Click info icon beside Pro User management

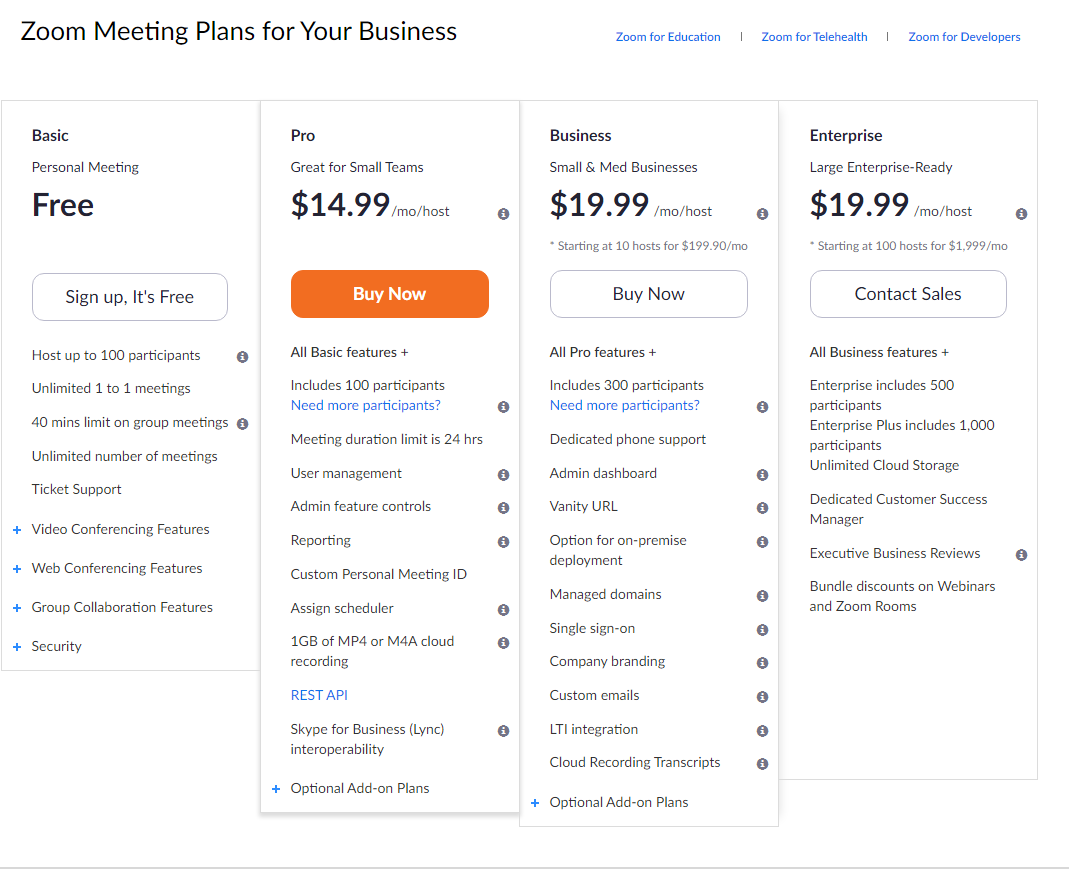pyautogui.click(x=503, y=475)
